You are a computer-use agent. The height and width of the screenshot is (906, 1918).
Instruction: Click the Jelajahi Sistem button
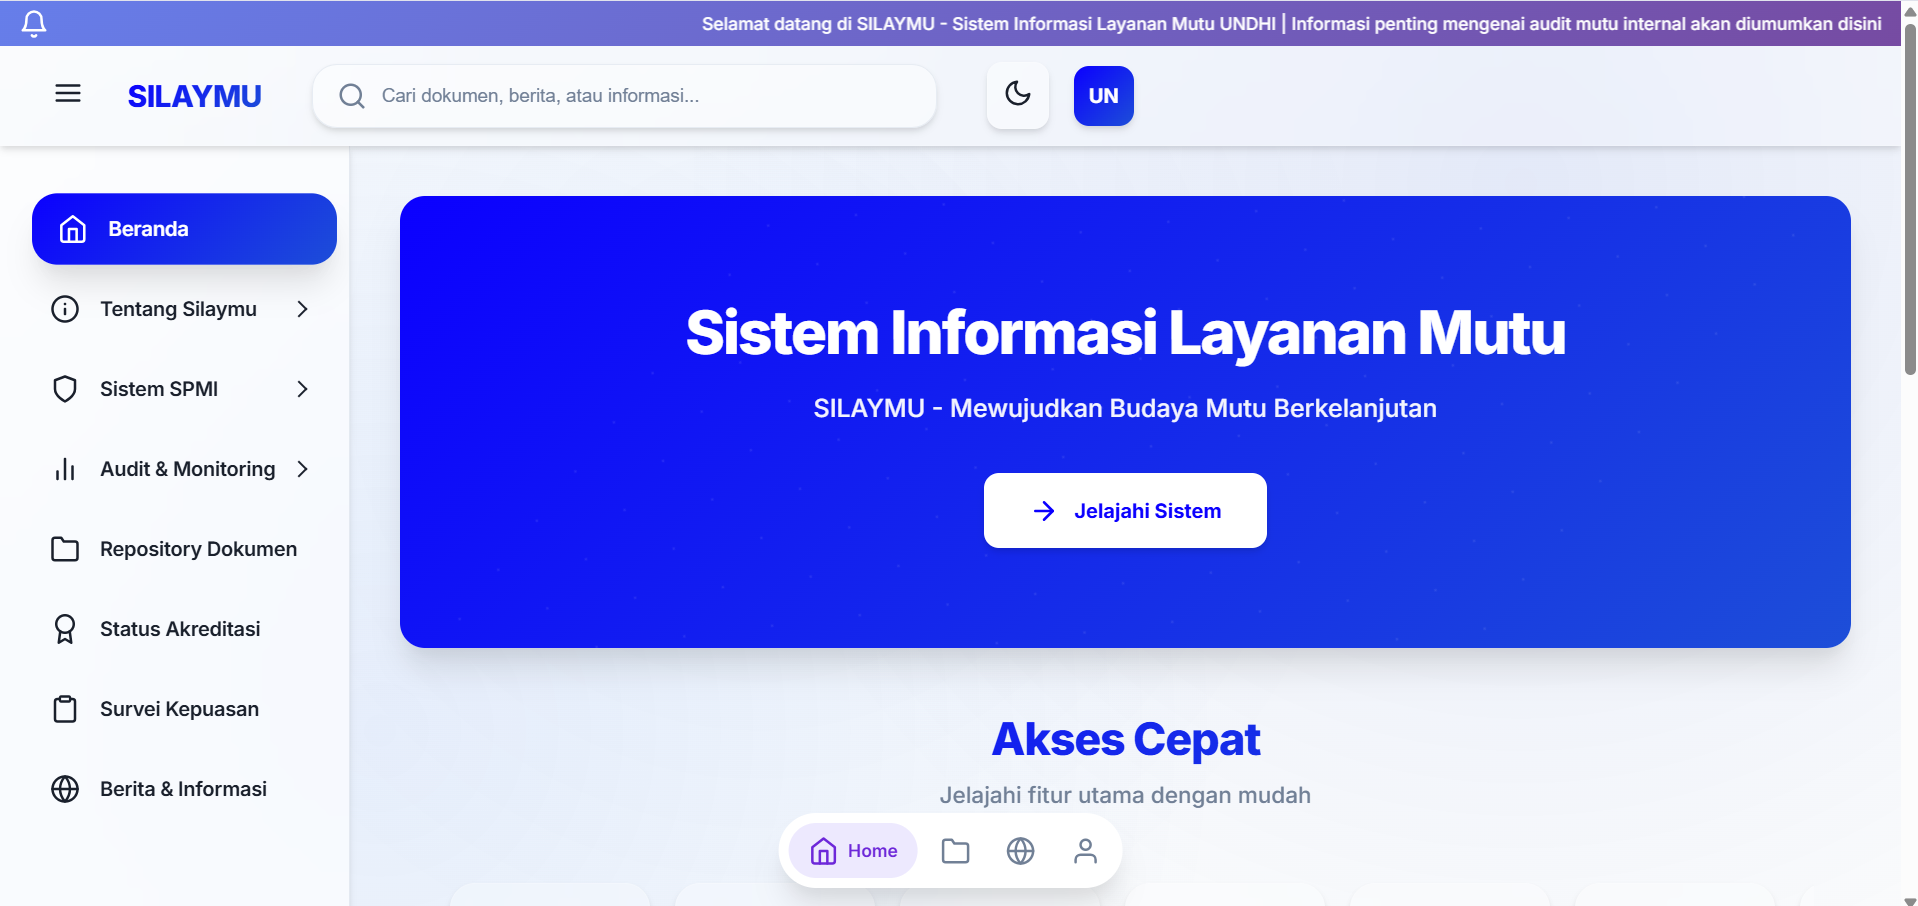(1124, 510)
